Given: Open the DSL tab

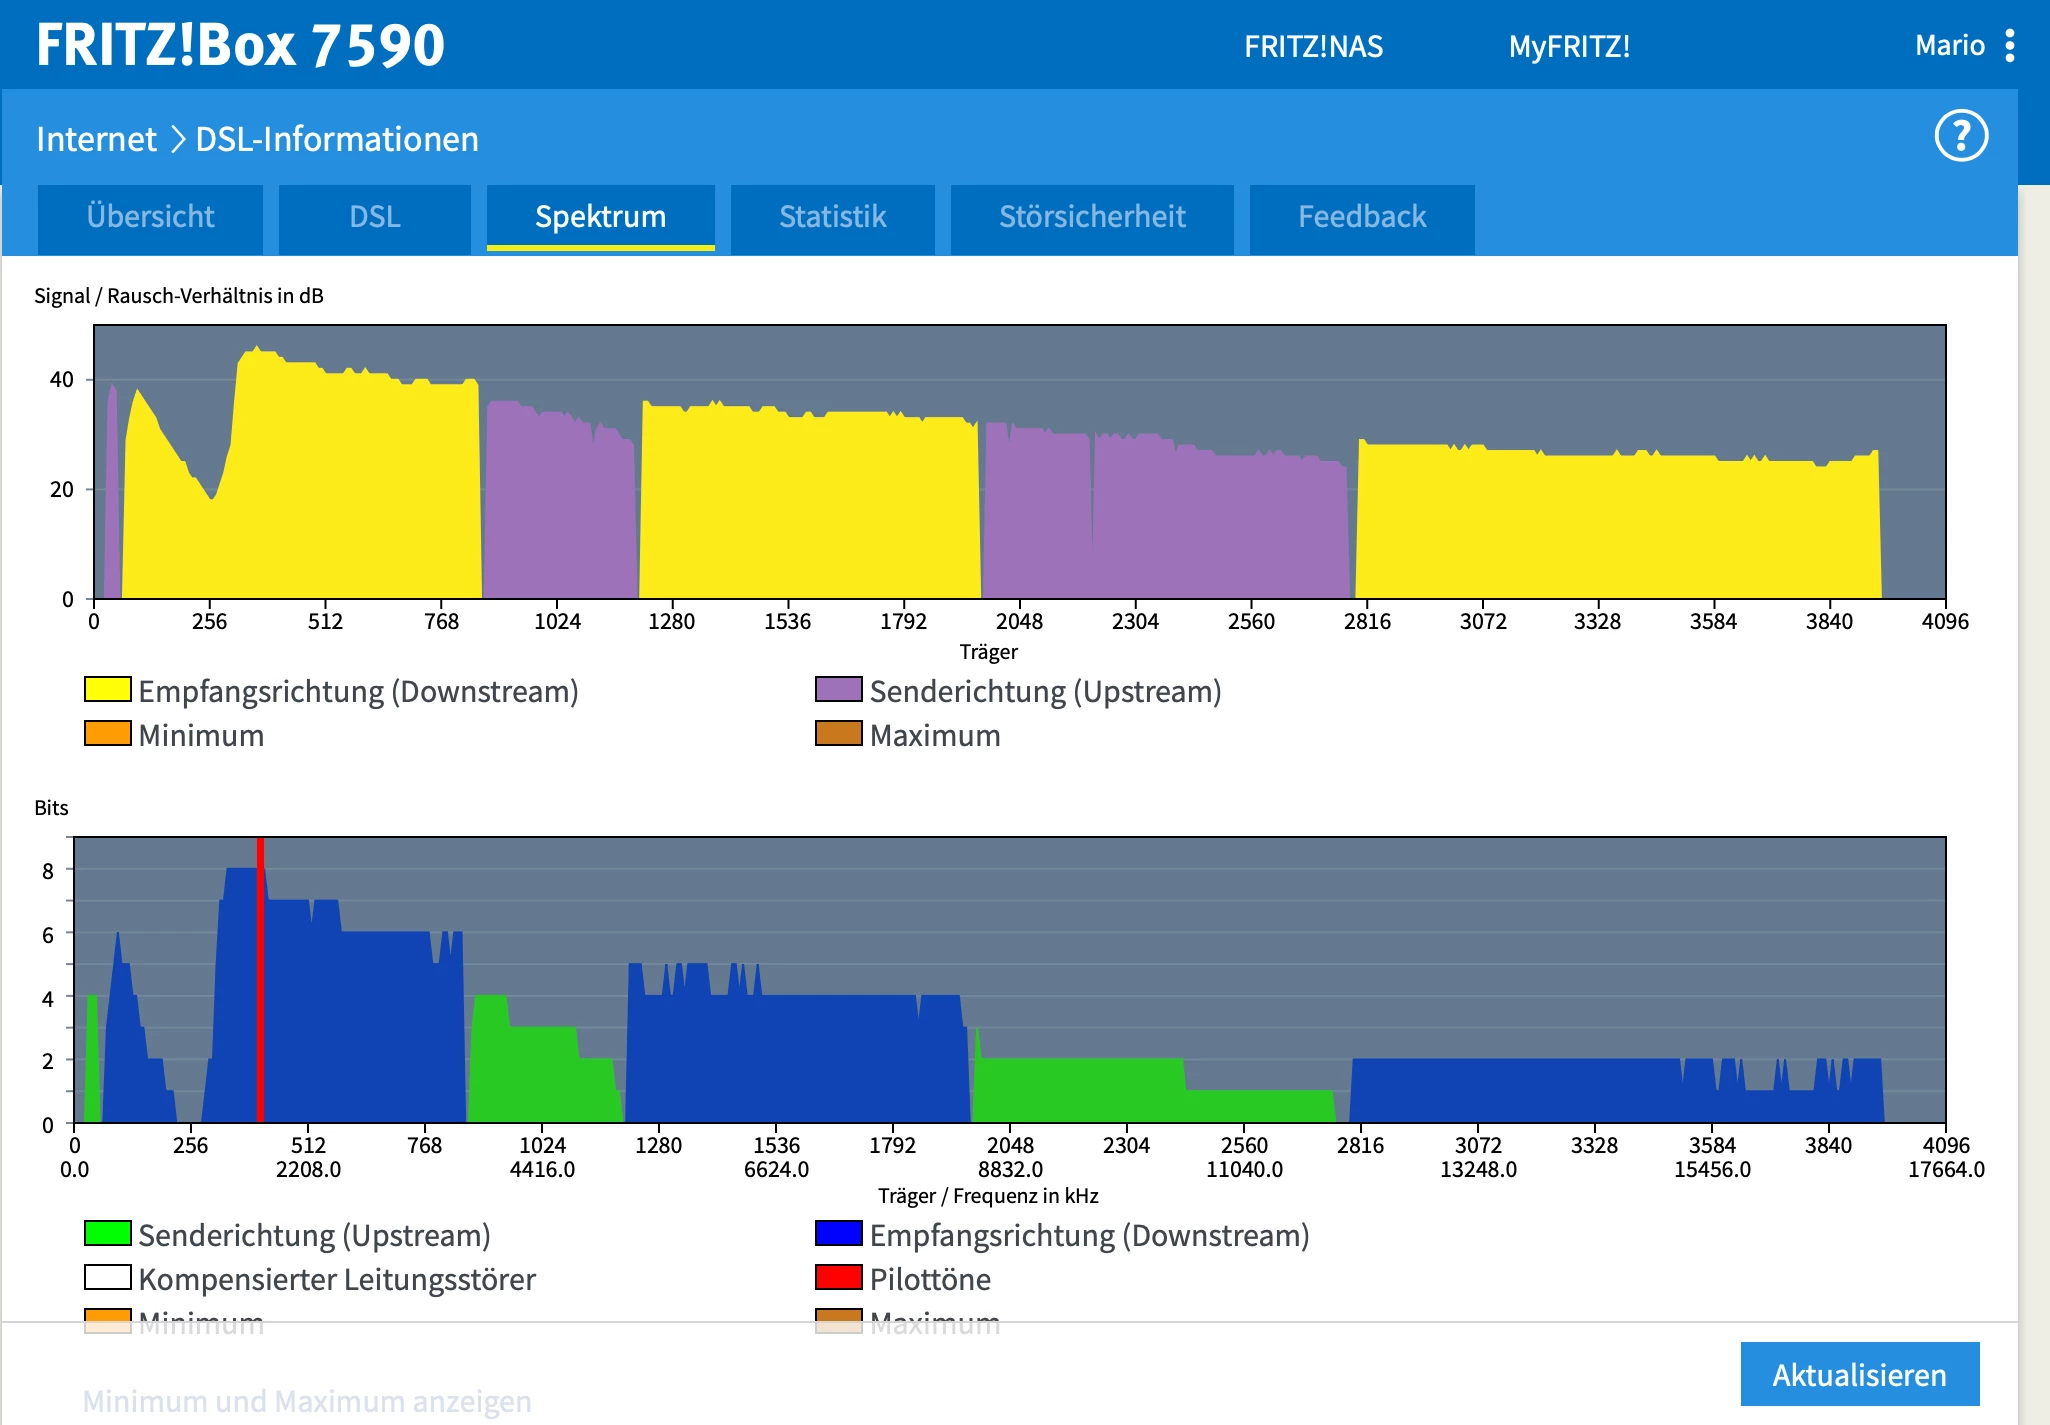Looking at the screenshot, I should [x=374, y=217].
